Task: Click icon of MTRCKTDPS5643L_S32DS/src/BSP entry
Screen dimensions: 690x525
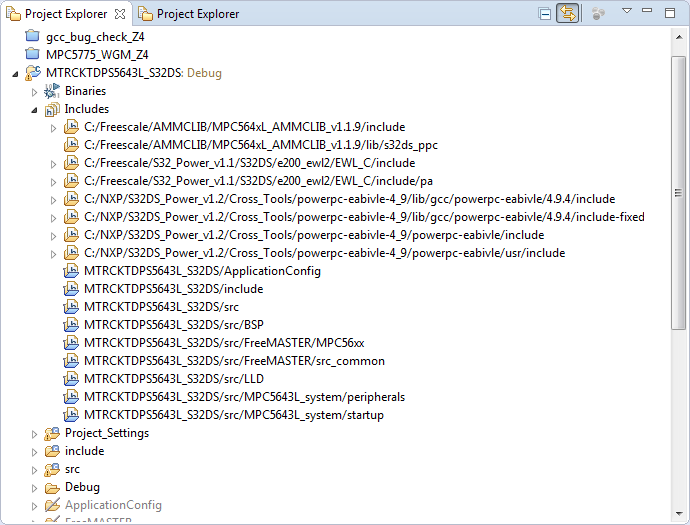Action: [x=71, y=325]
